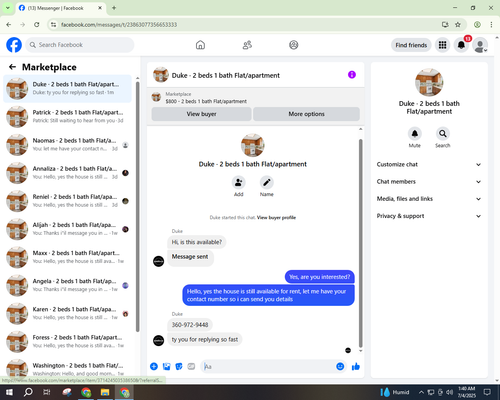Expand the Privacy & support section
Viewport: 500px width, 400px height.
coord(429,216)
